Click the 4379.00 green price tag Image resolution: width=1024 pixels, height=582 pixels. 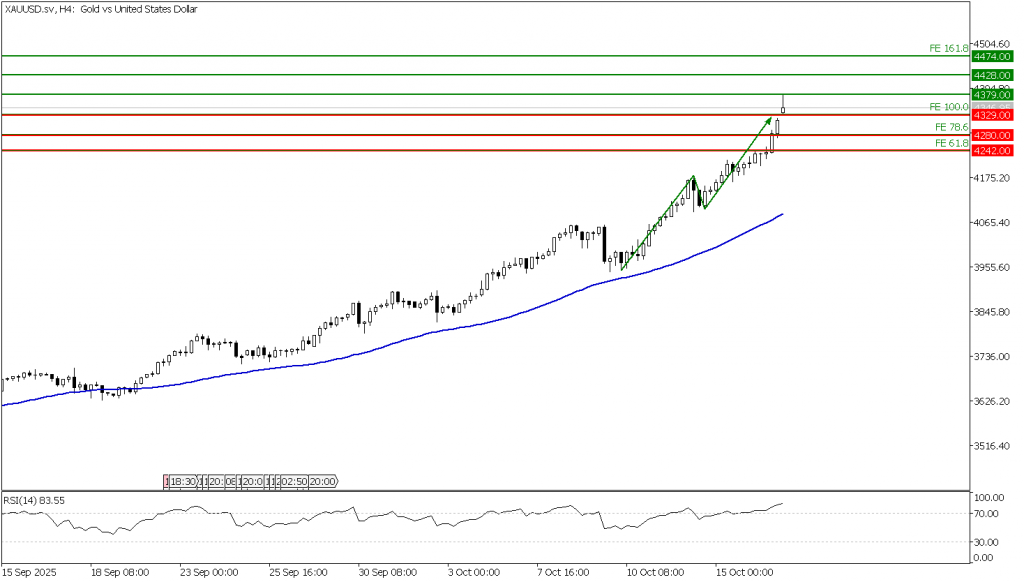pos(992,95)
